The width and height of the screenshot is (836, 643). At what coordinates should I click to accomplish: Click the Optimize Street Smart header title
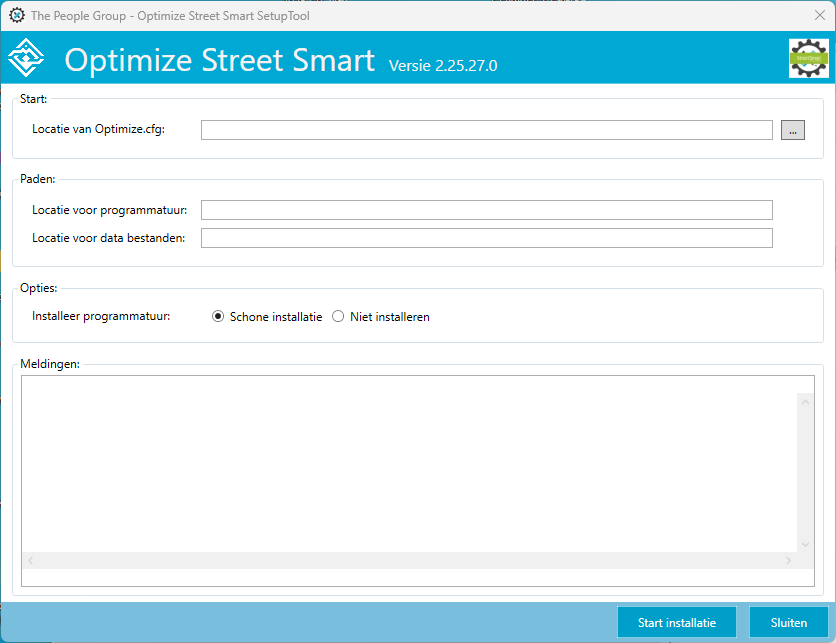220,60
